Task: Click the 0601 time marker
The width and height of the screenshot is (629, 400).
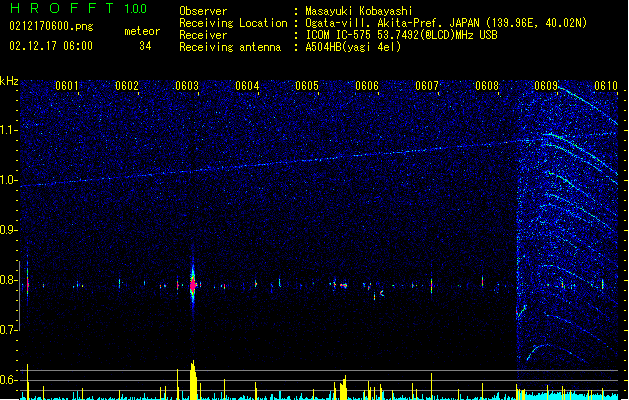Action: click(x=67, y=86)
